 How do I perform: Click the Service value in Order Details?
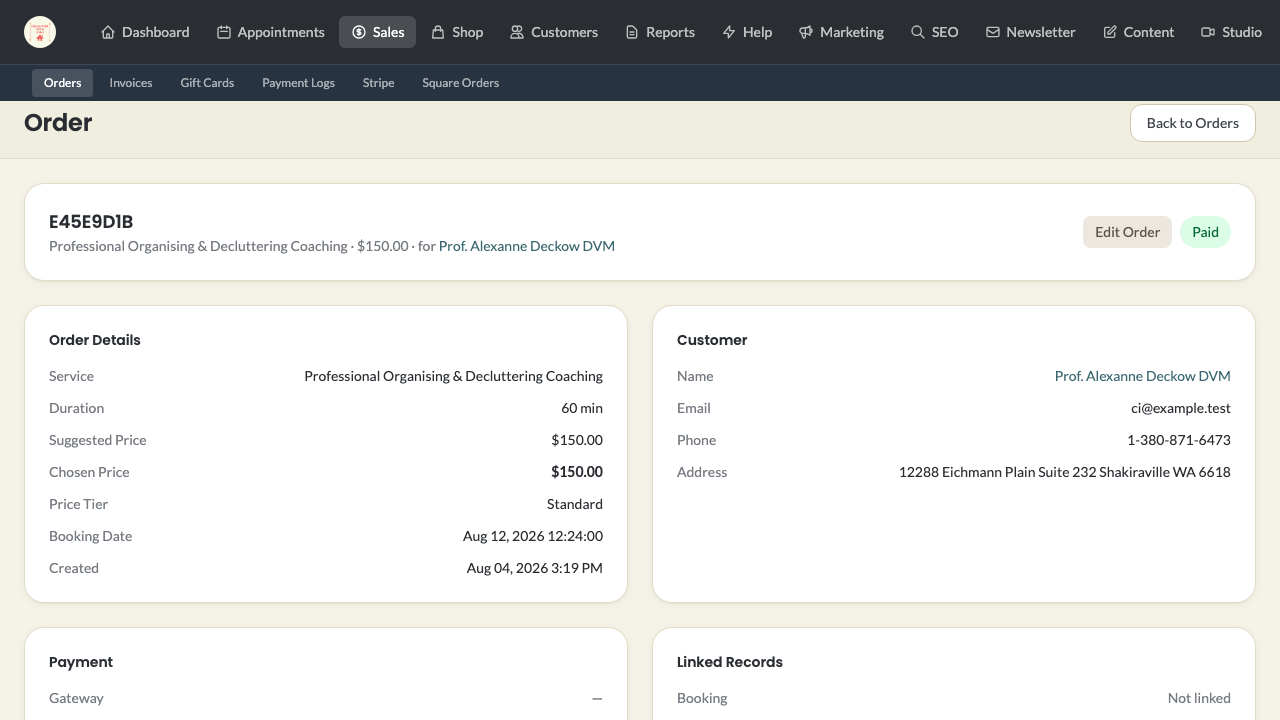tap(453, 376)
